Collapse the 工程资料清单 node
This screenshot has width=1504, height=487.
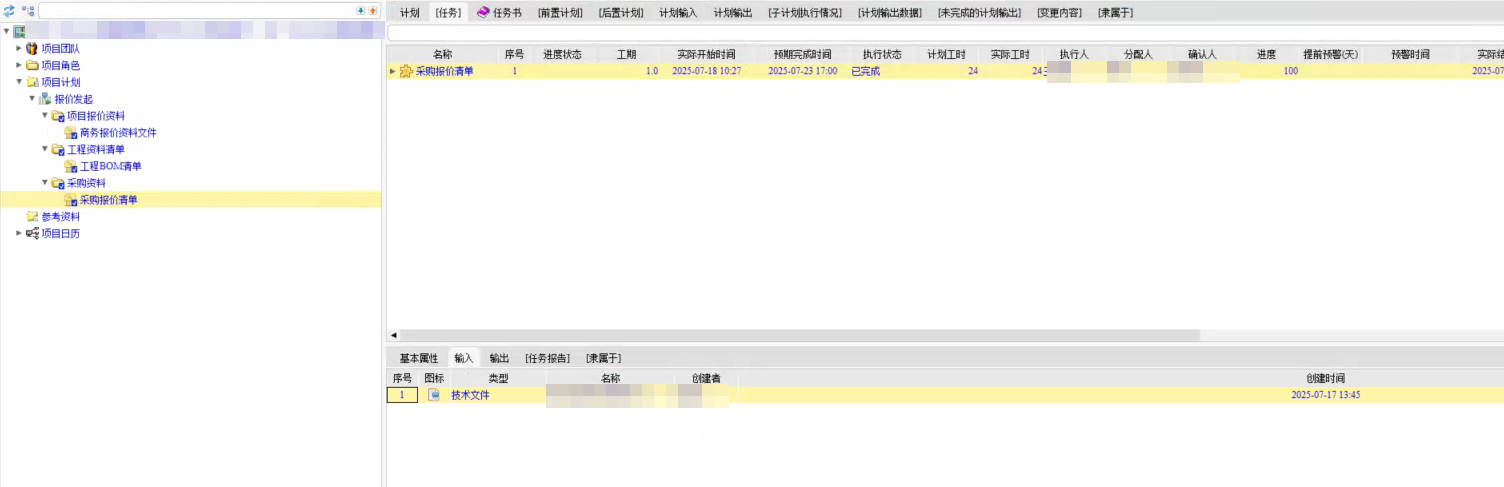click(x=45, y=150)
